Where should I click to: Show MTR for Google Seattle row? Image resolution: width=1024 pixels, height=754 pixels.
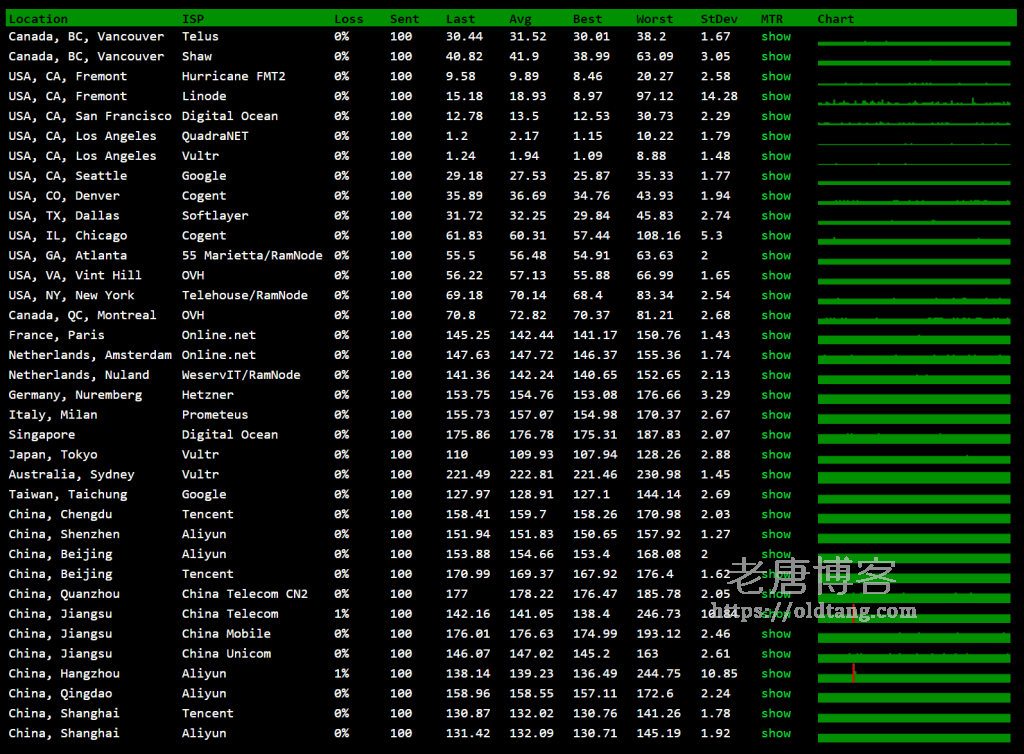pos(775,176)
